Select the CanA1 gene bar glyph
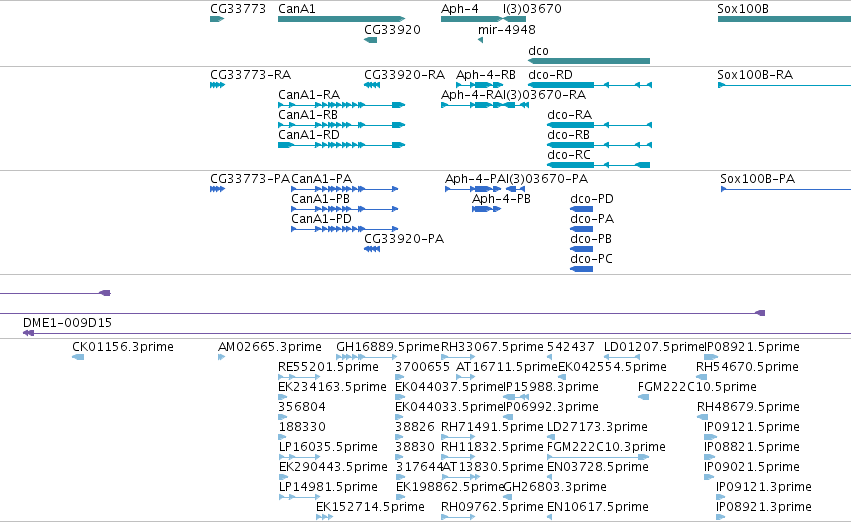 (341, 19)
